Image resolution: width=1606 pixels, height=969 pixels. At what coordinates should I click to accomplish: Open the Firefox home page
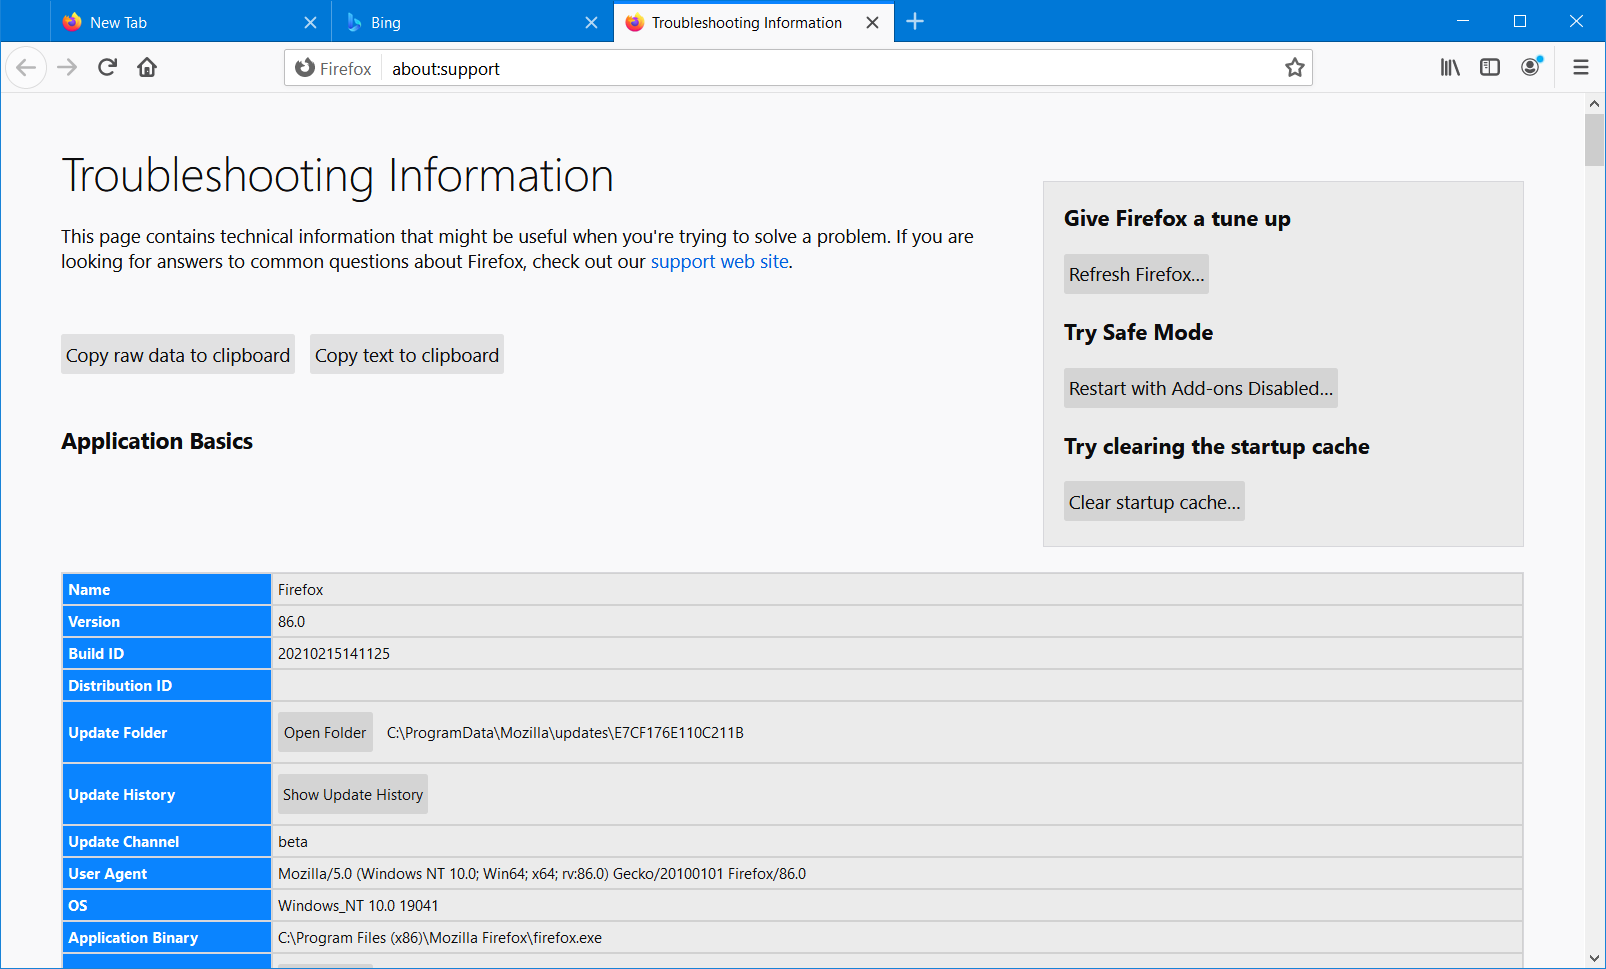[147, 68]
